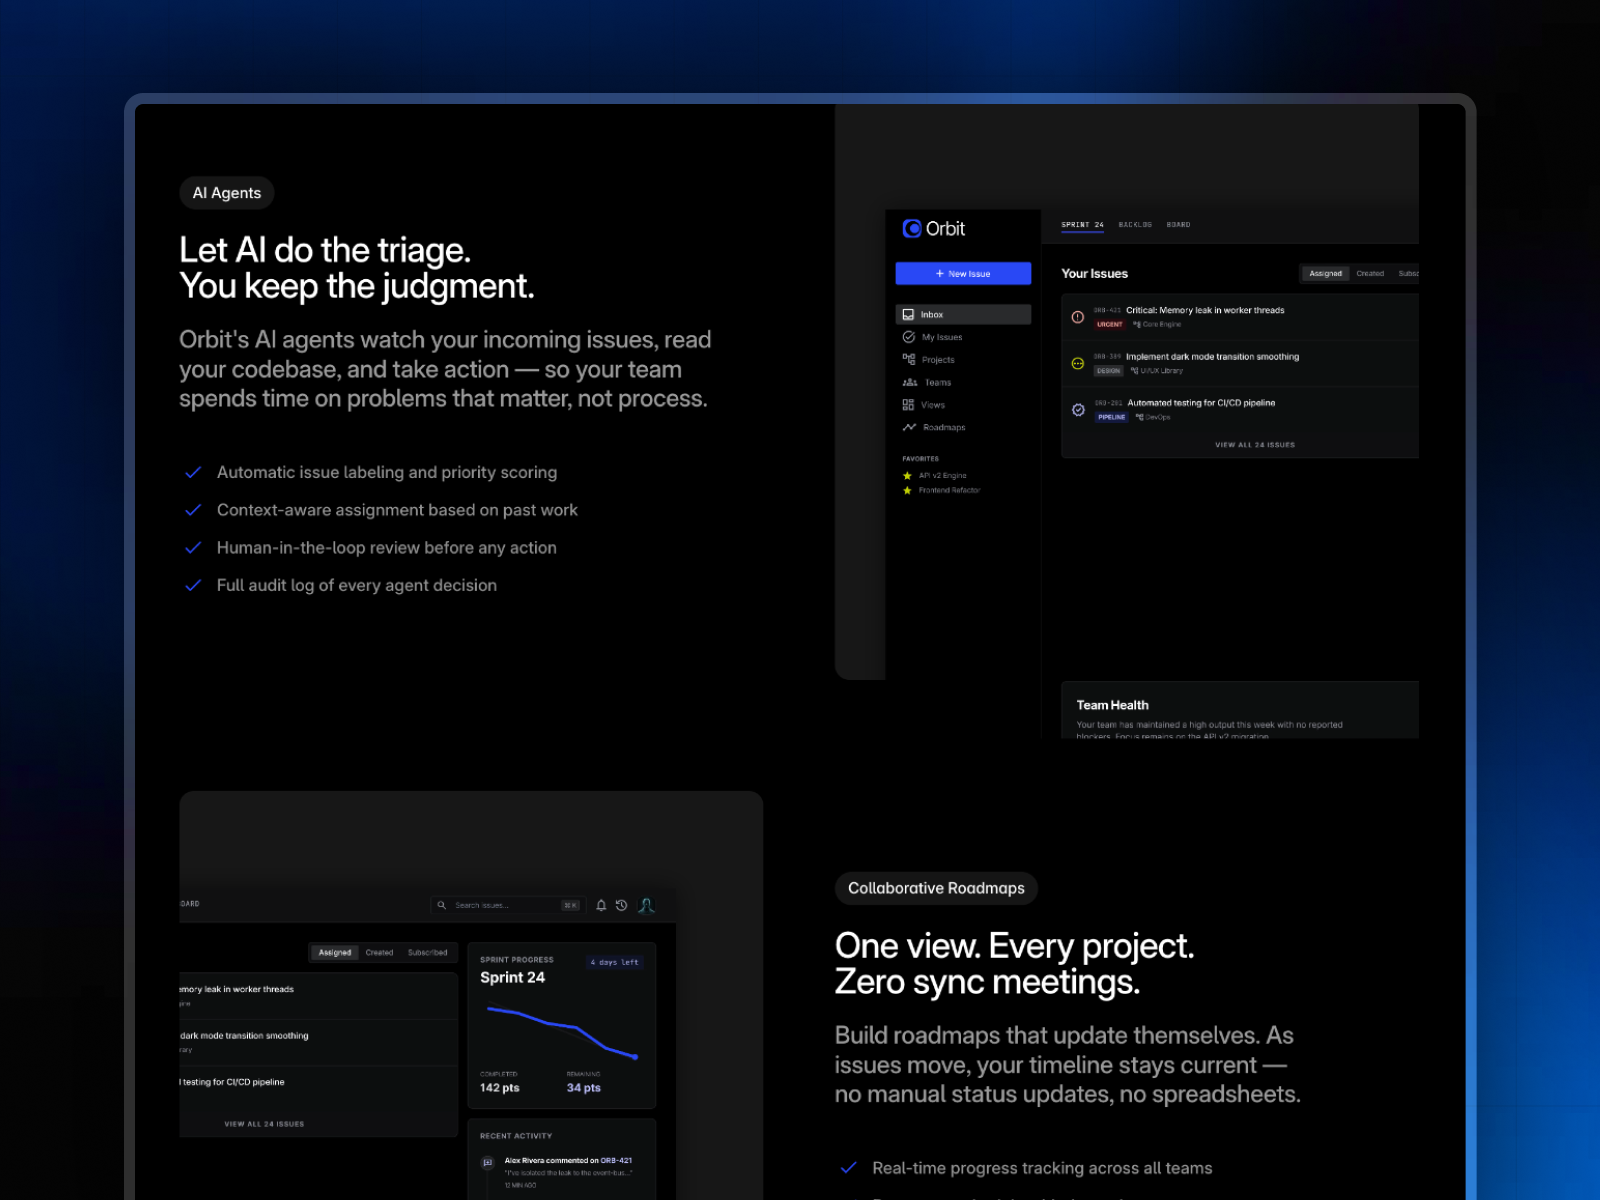Click the search magnifier icon

441,905
